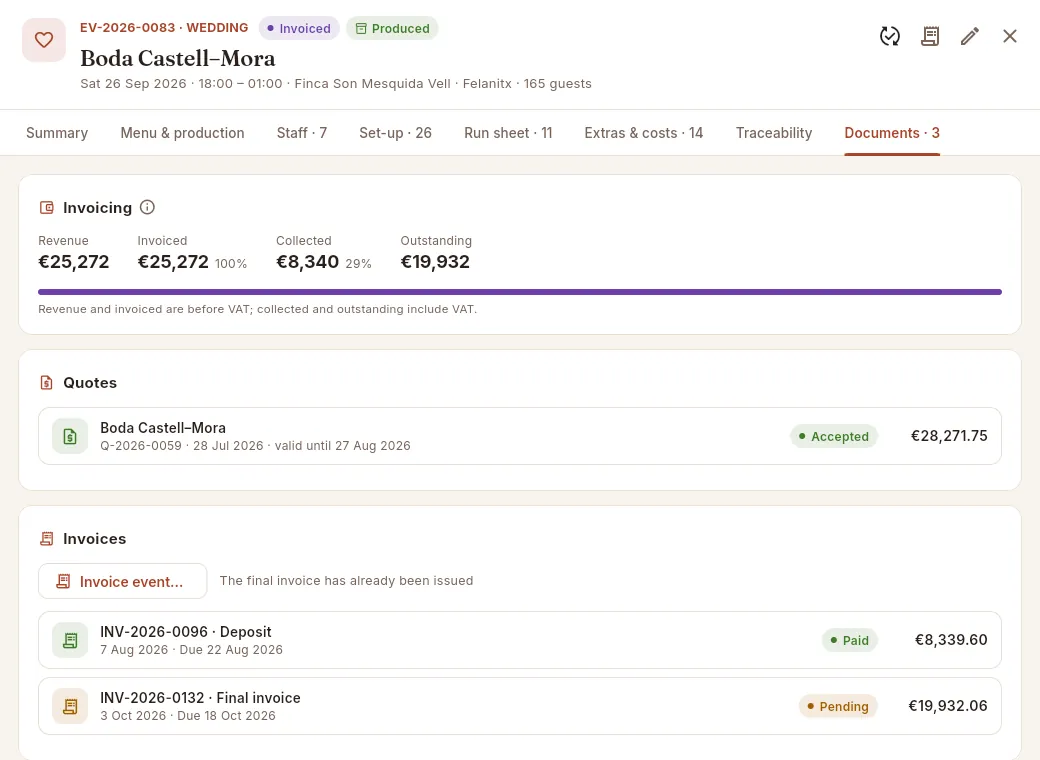Switch to the Traceability tab

coord(774,133)
